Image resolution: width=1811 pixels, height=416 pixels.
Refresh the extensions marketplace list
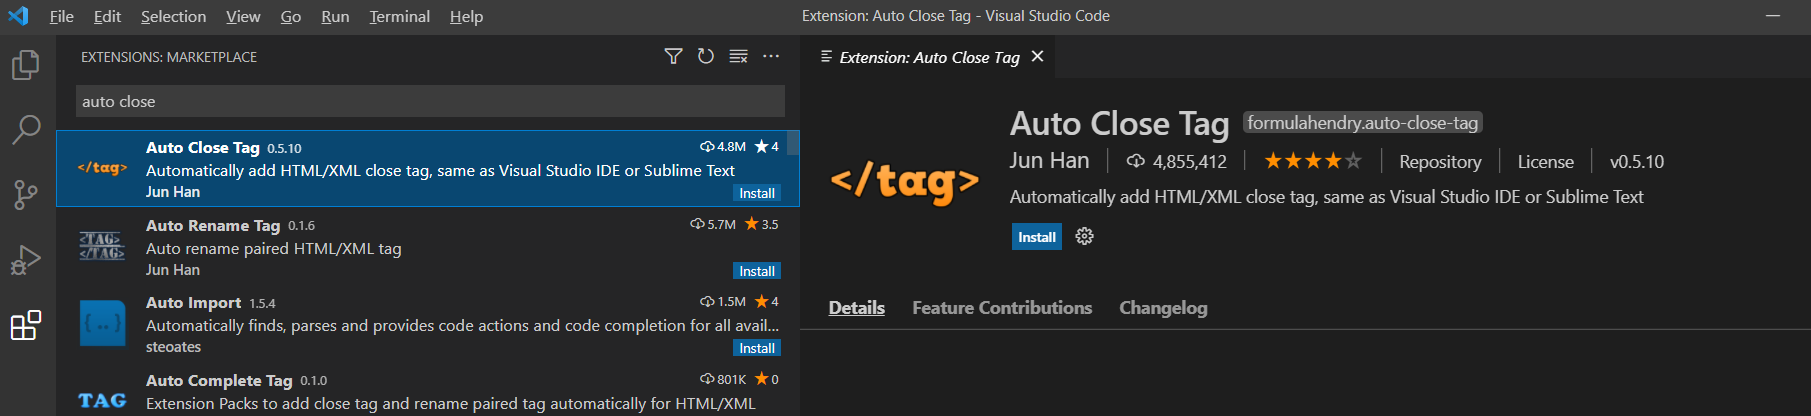[706, 56]
